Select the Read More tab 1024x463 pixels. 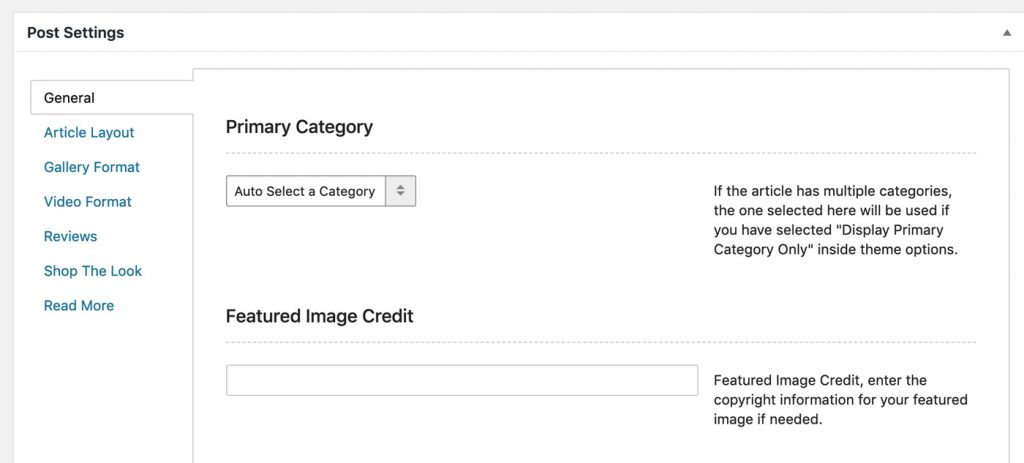78,306
